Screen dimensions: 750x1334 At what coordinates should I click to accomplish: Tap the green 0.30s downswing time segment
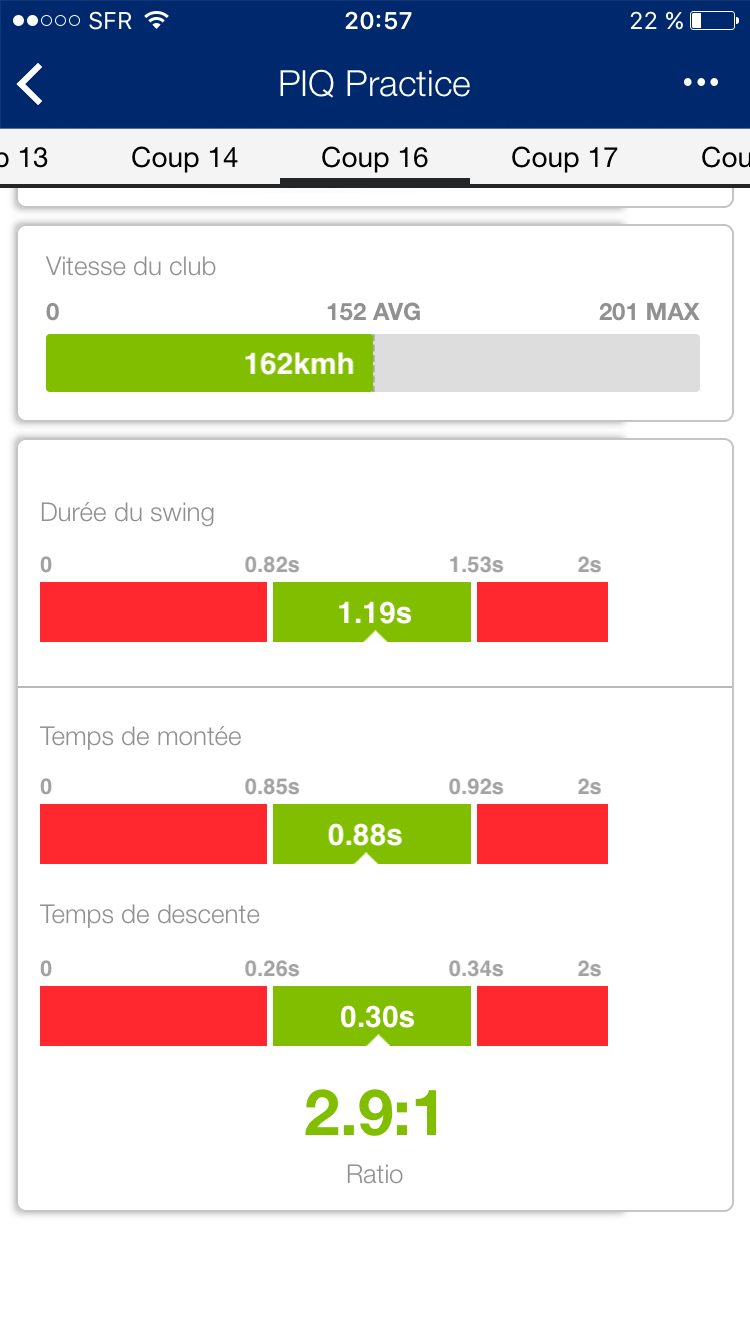tap(372, 1016)
